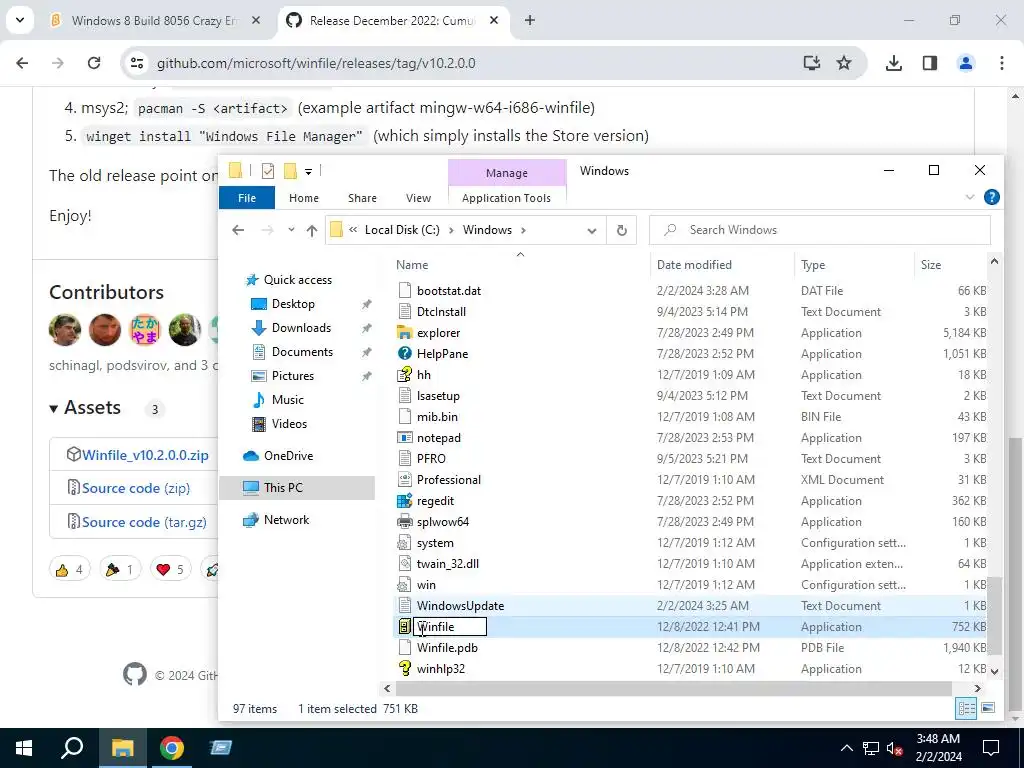The height and width of the screenshot is (768, 1024).
Task: Click the regedit application icon
Action: tap(405, 501)
